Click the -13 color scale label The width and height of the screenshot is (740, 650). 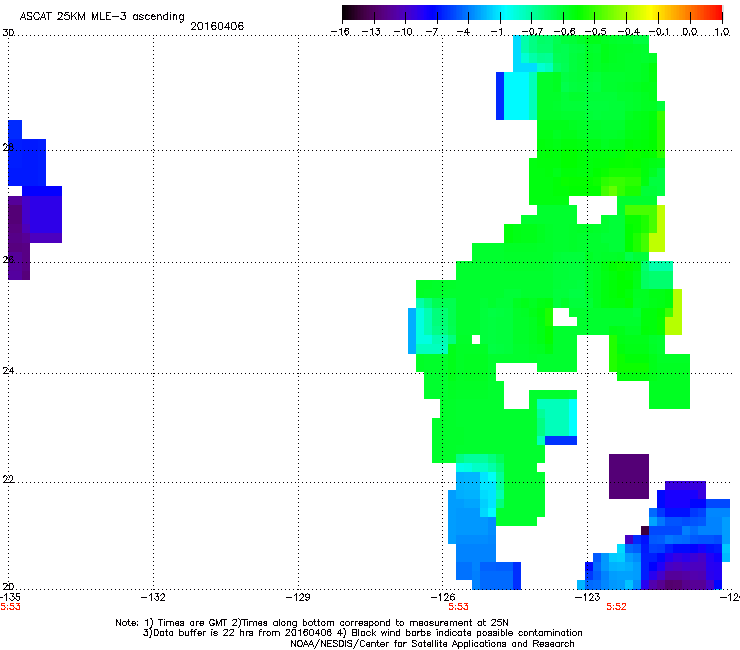[x=371, y=32]
